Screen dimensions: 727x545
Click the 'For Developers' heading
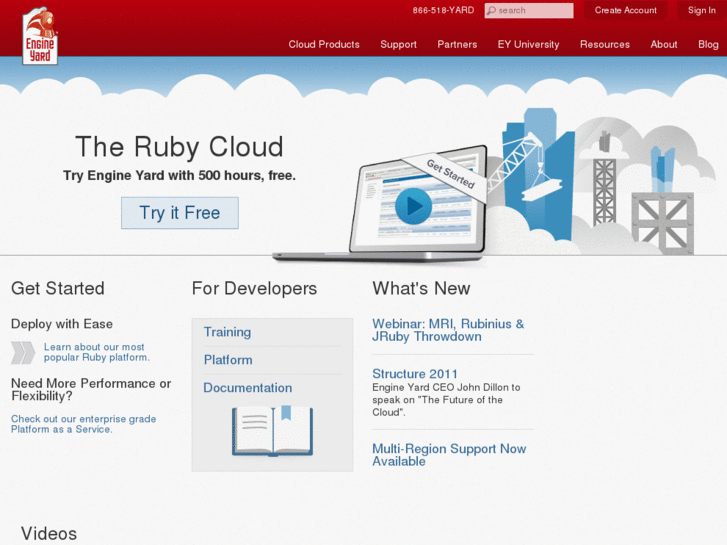click(254, 289)
